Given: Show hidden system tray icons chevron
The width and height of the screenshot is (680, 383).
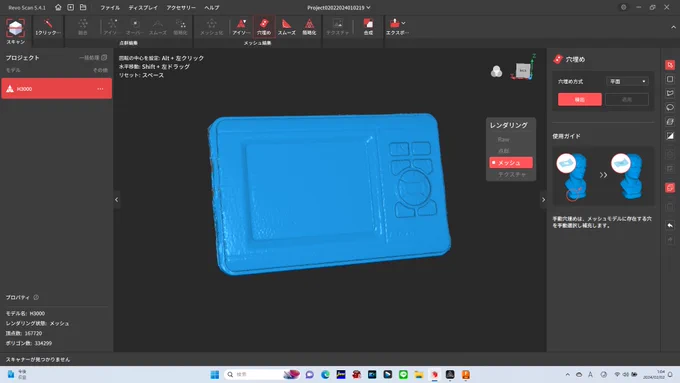Looking at the screenshot, I should click(x=567, y=375).
